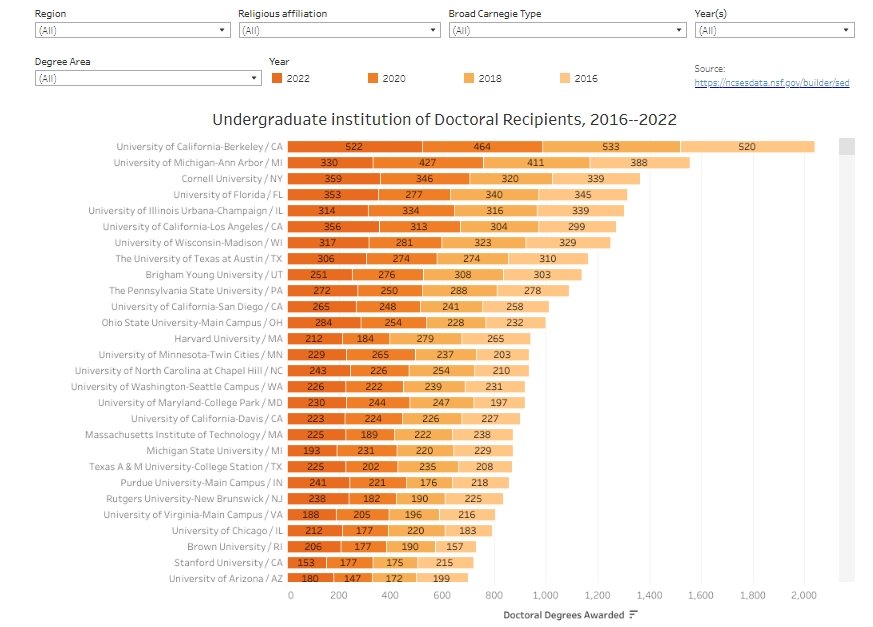
Task: Click the Brown University / RI label
Action: (x=235, y=547)
